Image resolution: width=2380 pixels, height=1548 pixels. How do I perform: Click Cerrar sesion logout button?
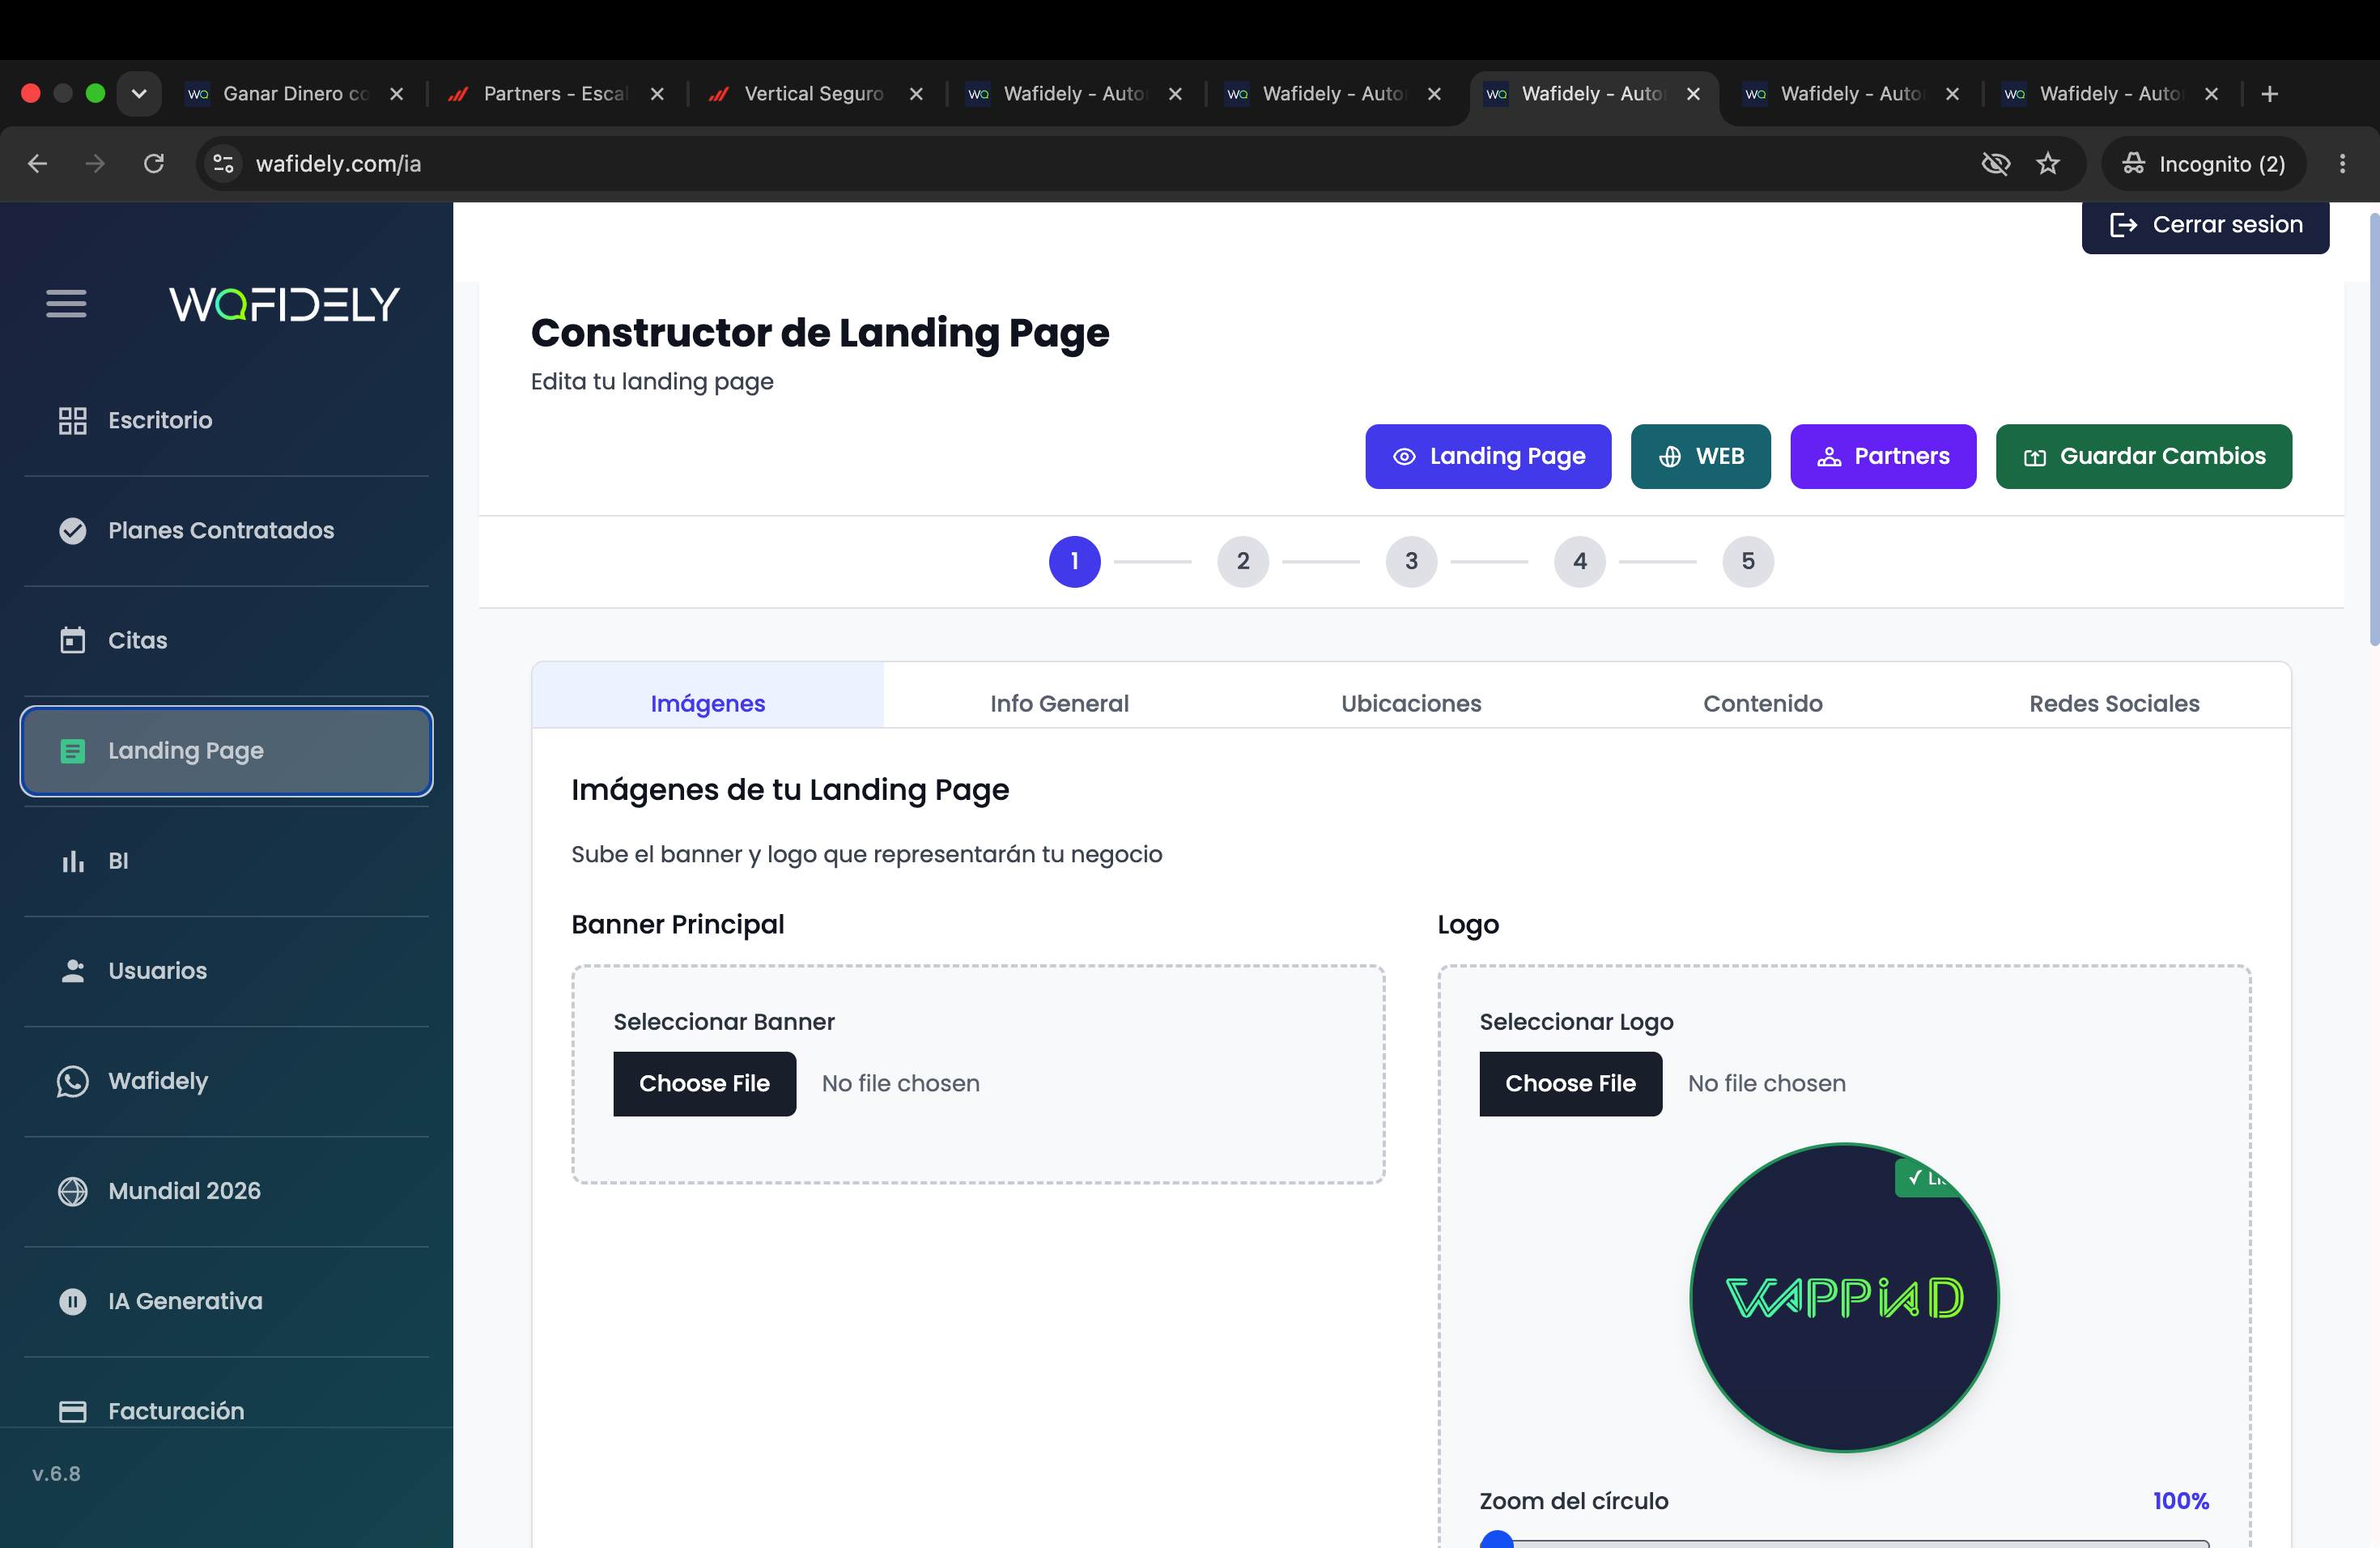pos(2205,225)
